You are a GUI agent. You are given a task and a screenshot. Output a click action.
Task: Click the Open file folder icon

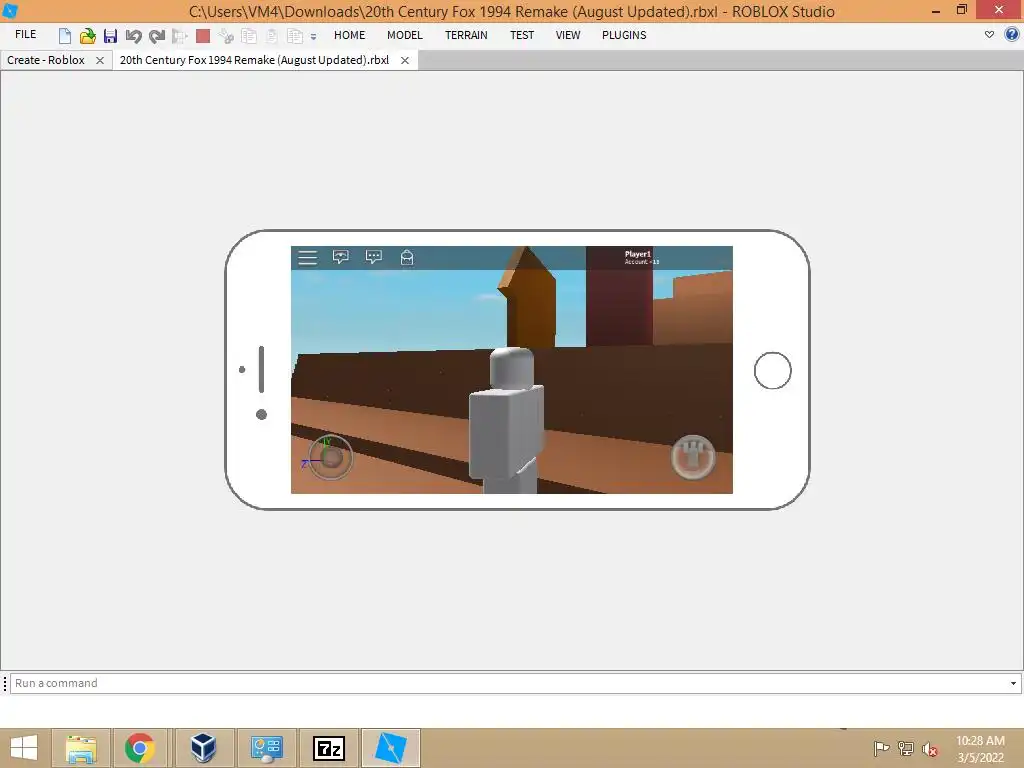tap(88, 36)
